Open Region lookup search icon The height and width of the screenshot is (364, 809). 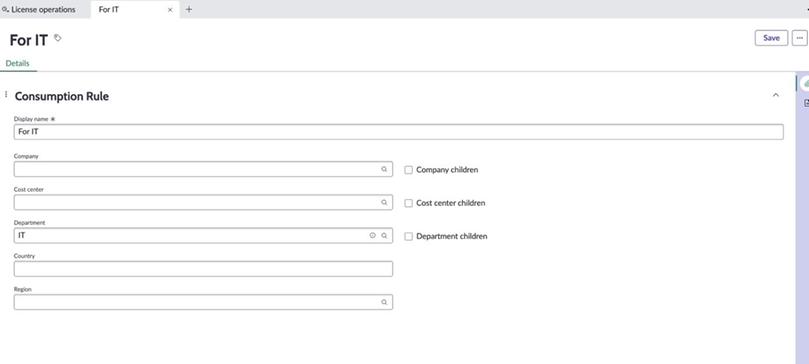(384, 302)
